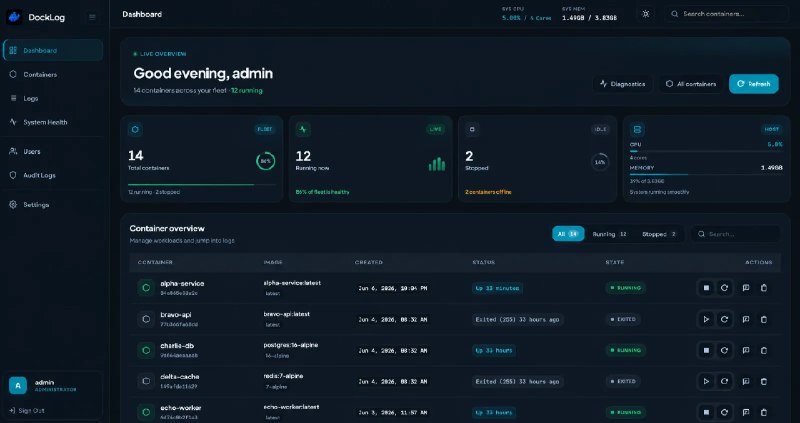The height and width of the screenshot is (423, 800).
Task: Start the delta-cache container
Action: (707, 381)
